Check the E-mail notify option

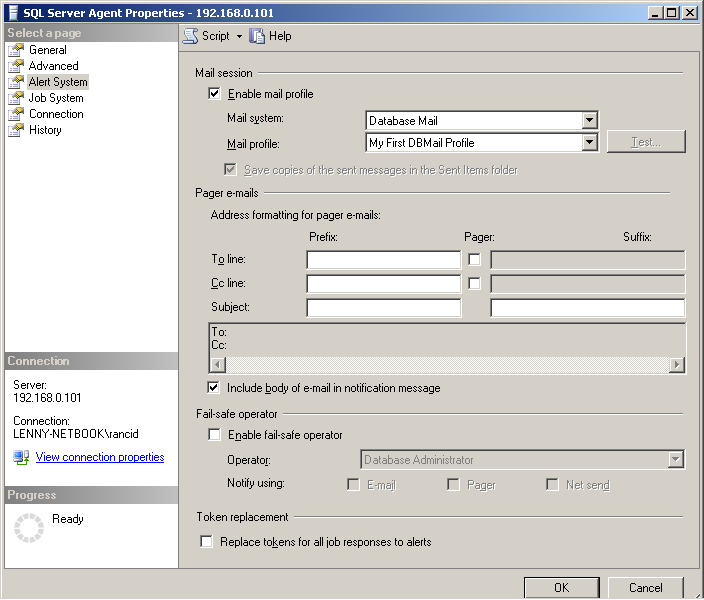(x=354, y=484)
